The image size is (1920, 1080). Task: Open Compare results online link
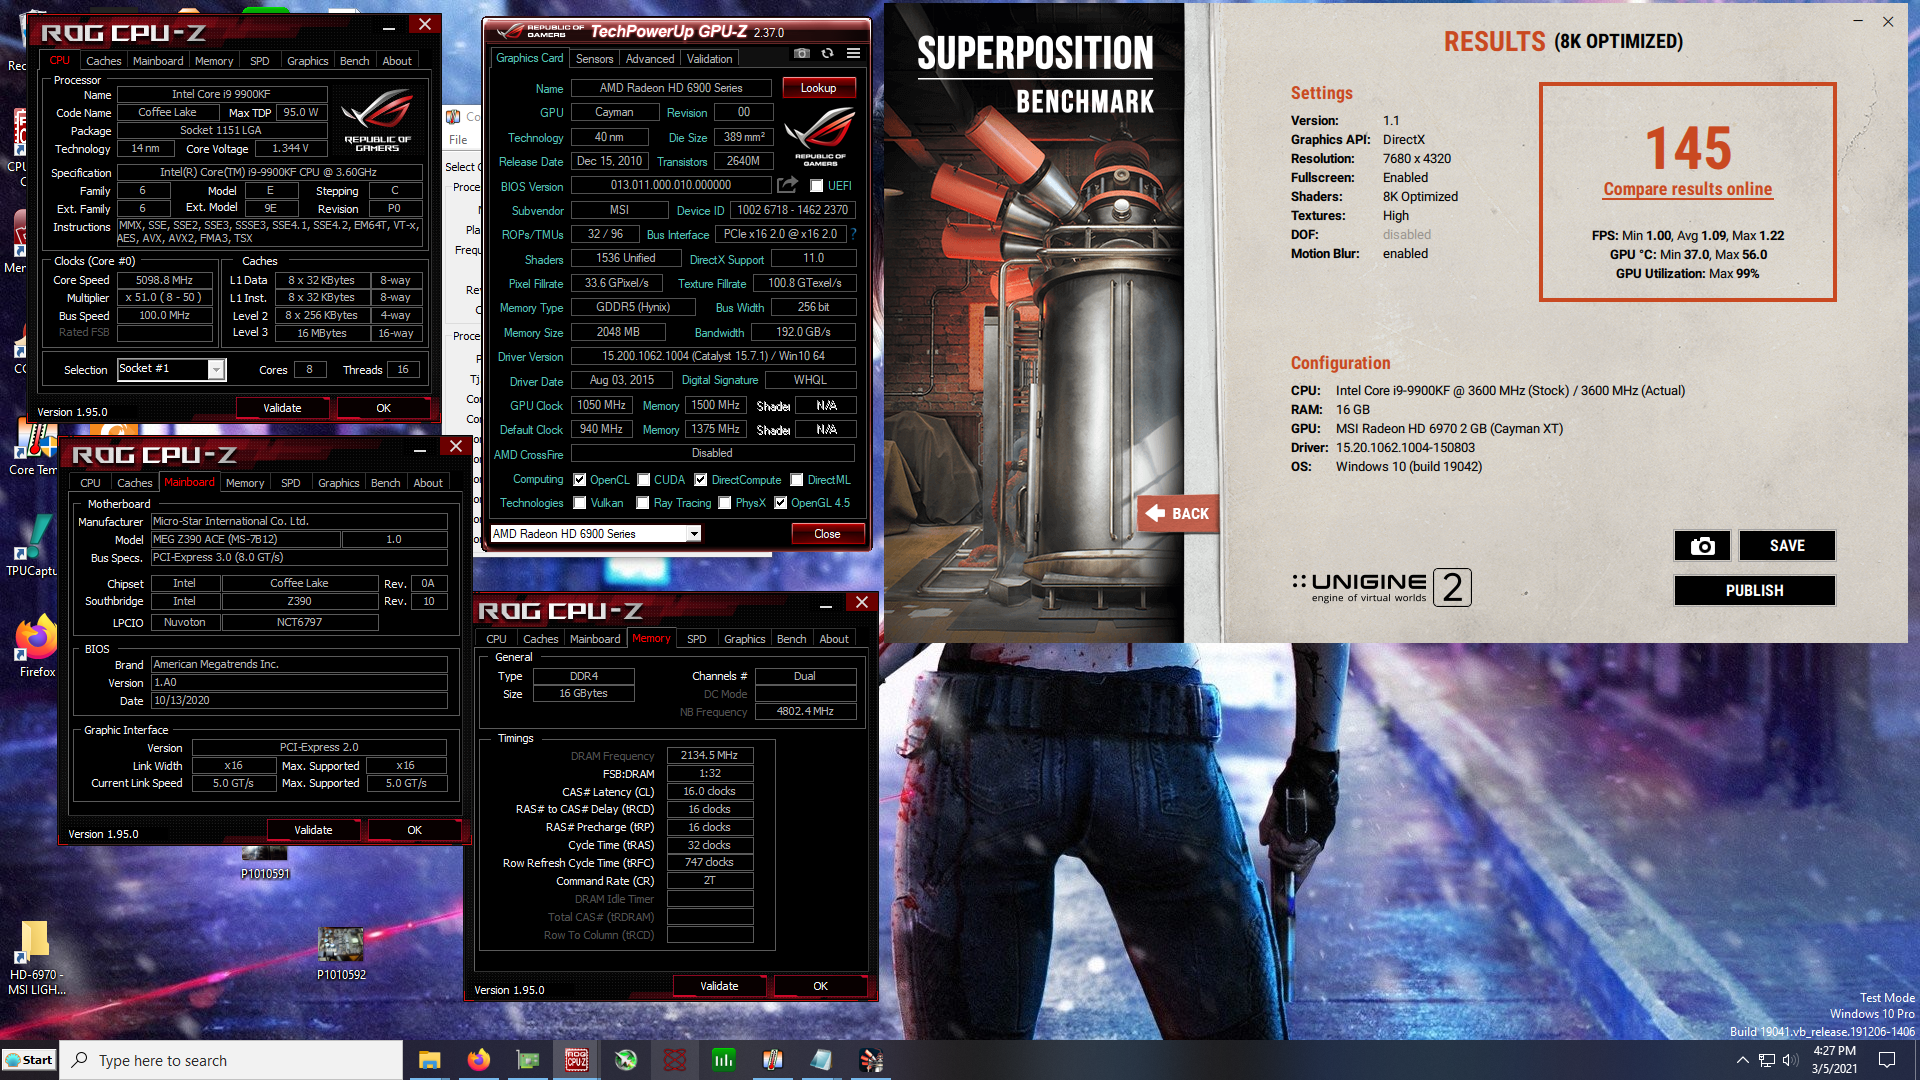(1687, 189)
